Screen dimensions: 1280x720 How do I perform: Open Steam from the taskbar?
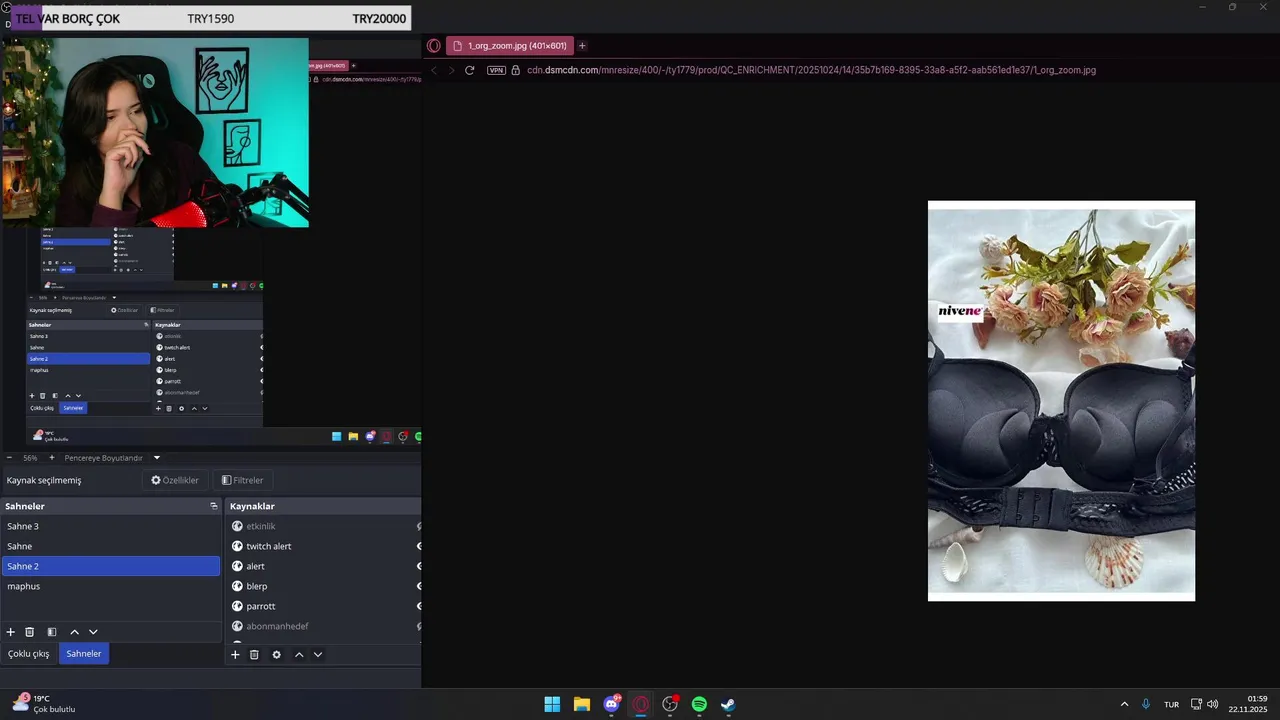(x=728, y=704)
